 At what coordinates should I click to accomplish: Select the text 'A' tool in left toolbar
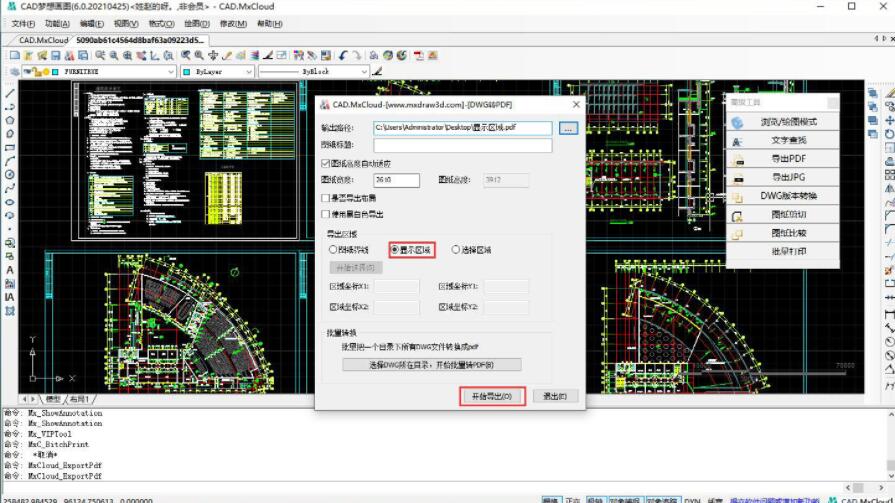point(9,270)
